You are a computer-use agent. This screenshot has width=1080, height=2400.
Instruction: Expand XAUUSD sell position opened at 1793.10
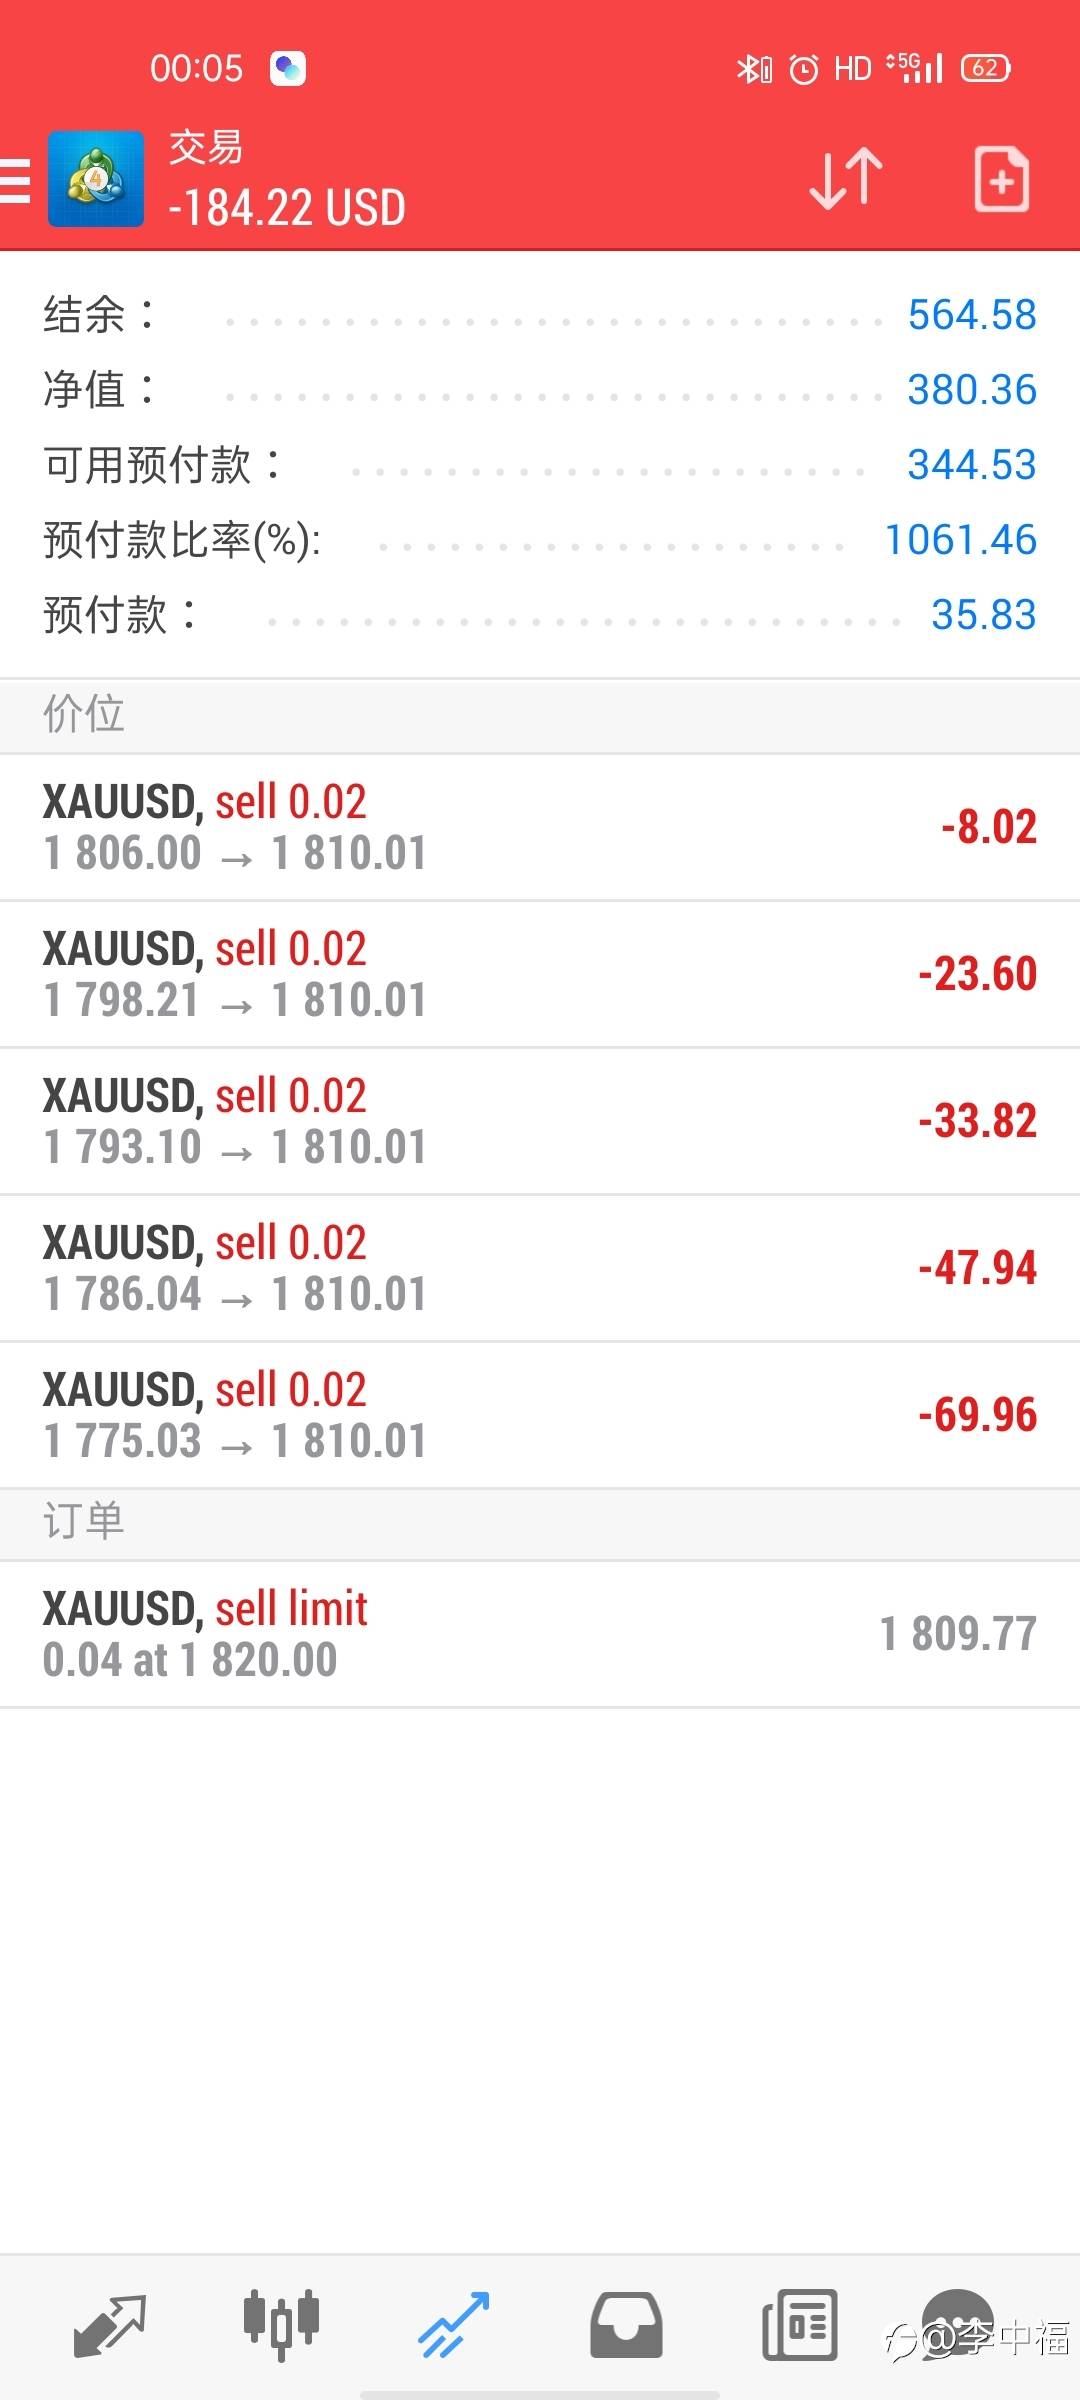540,1121
